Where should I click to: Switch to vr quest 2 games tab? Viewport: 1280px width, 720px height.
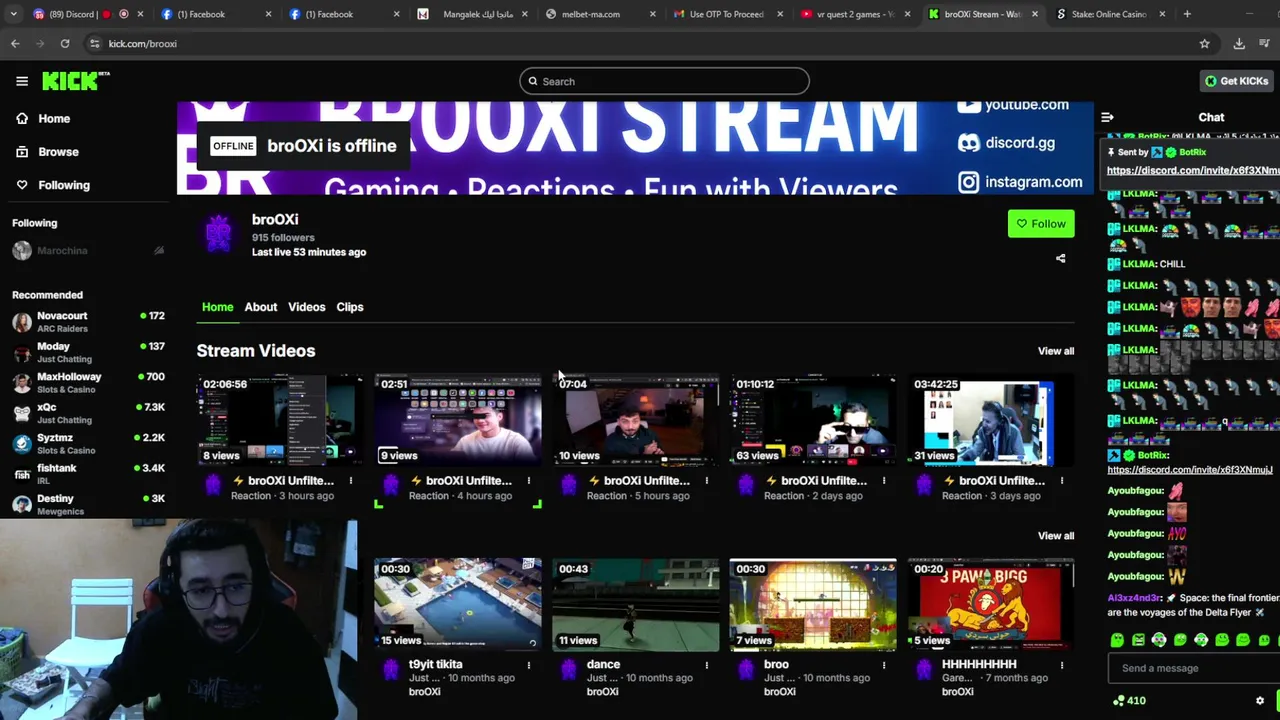coord(856,14)
